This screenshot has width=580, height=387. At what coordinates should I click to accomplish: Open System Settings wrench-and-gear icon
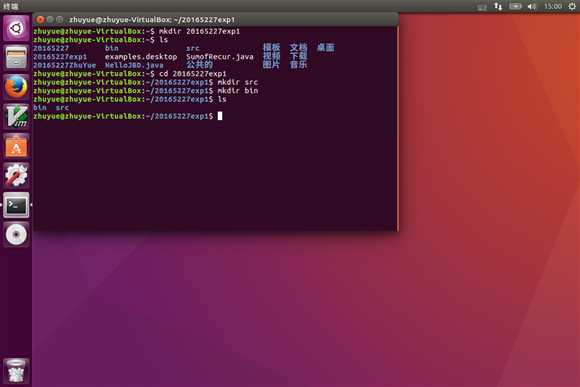(16, 175)
